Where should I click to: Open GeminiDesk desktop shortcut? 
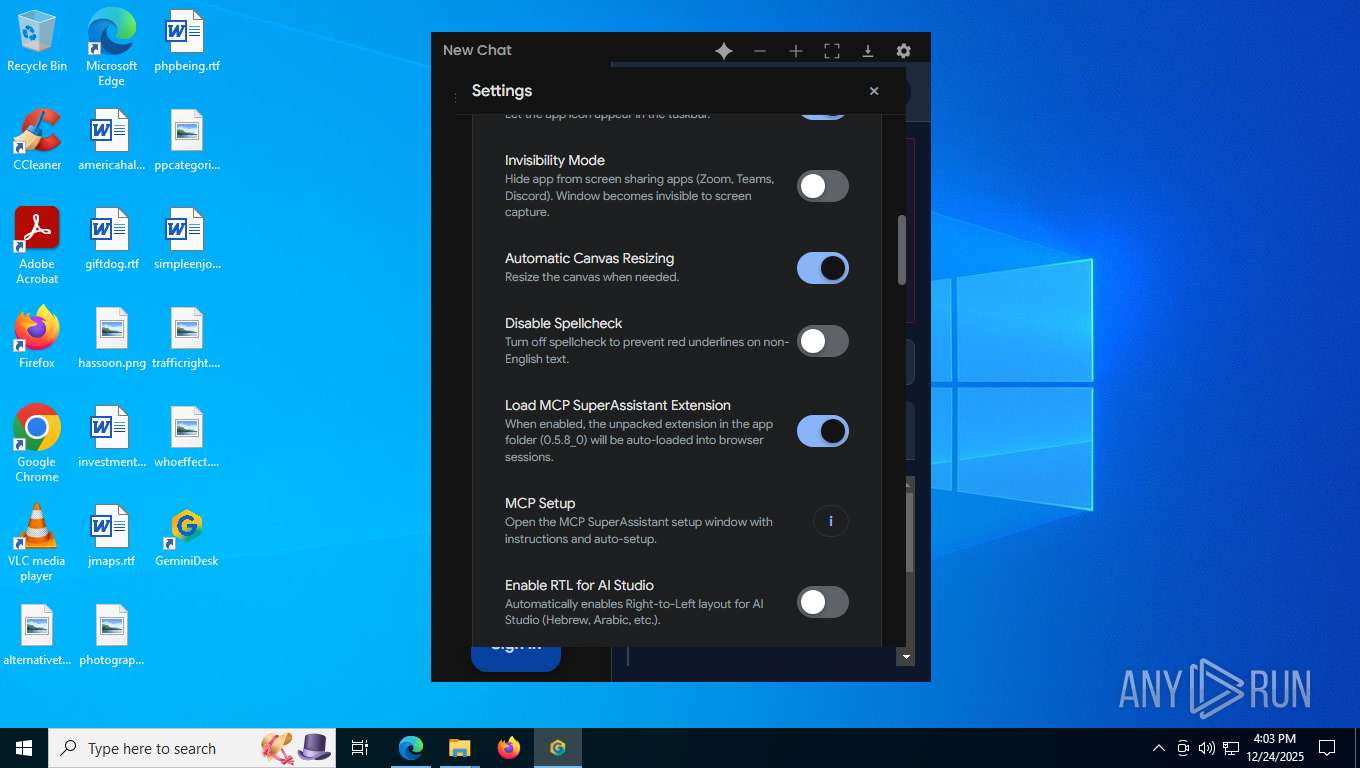[x=187, y=536]
